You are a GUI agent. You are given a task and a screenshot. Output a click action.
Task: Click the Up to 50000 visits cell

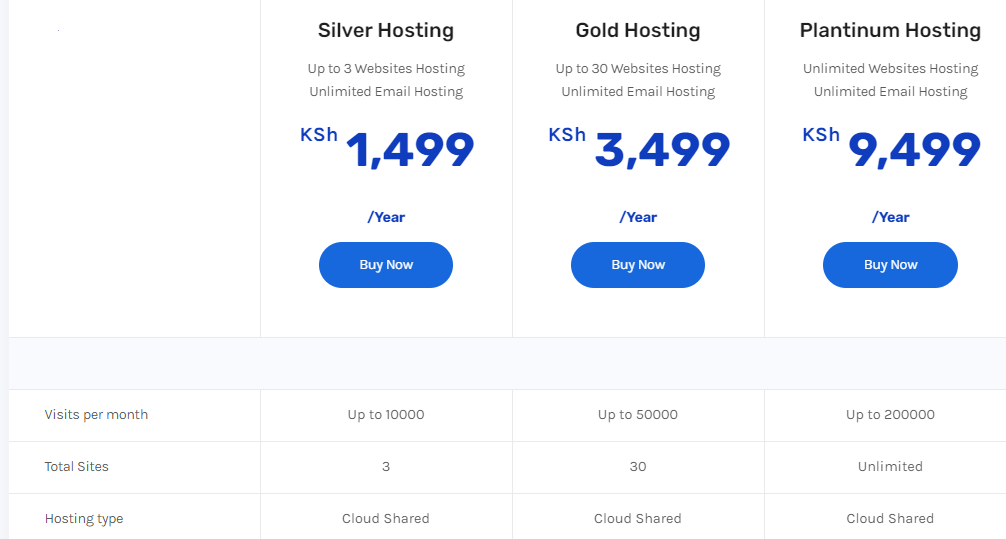point(638,415)
